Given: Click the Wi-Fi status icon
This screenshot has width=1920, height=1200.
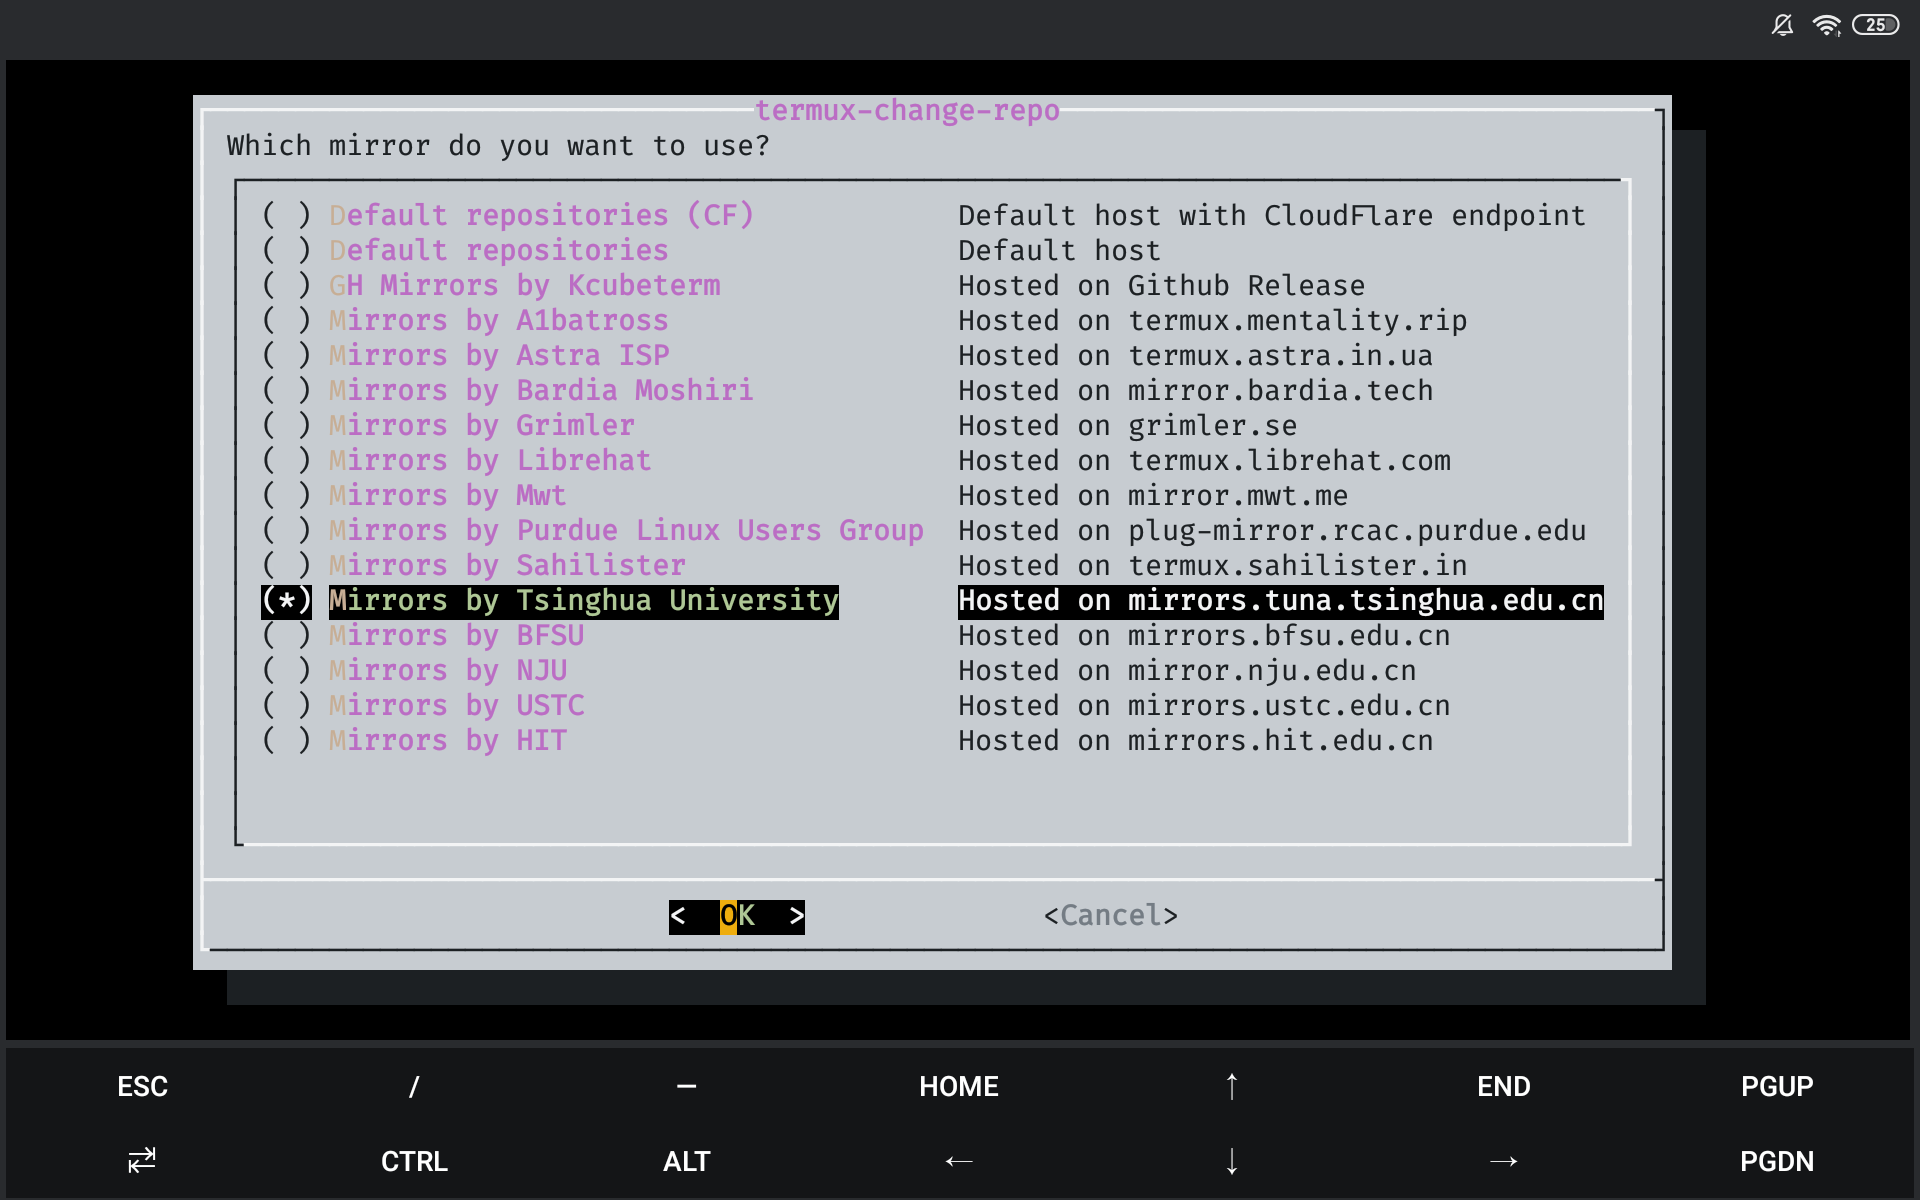Looking at the screenshot, I should point(1828,25).
